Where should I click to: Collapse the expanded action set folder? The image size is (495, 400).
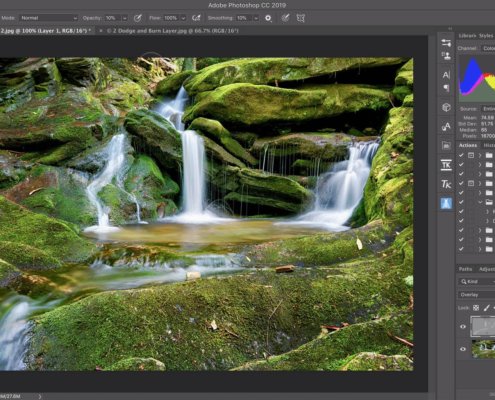pos(480,202)
